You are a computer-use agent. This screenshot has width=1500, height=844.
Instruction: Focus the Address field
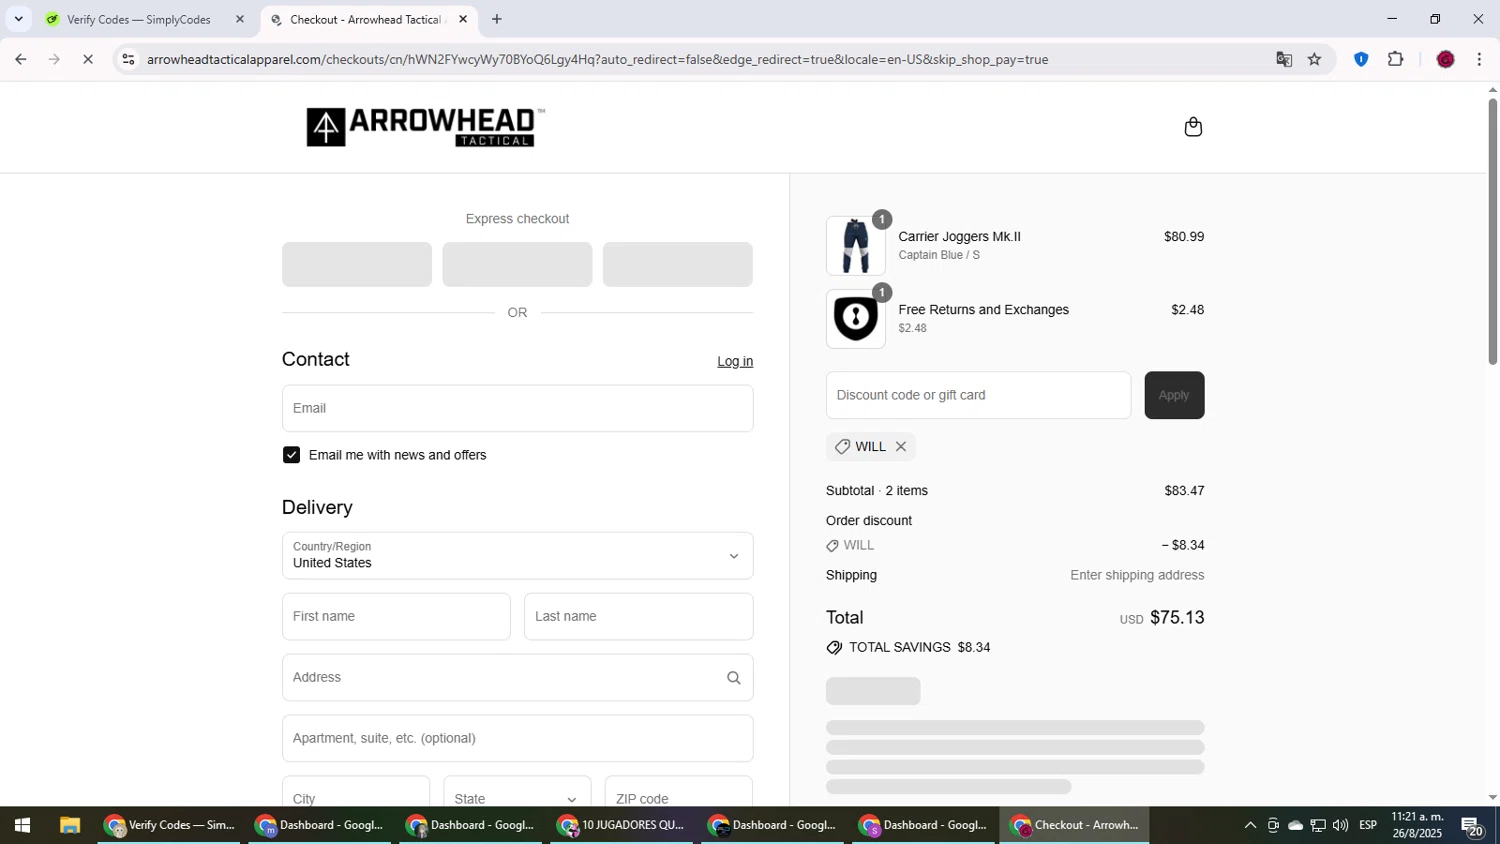click(x=517, y=678)
